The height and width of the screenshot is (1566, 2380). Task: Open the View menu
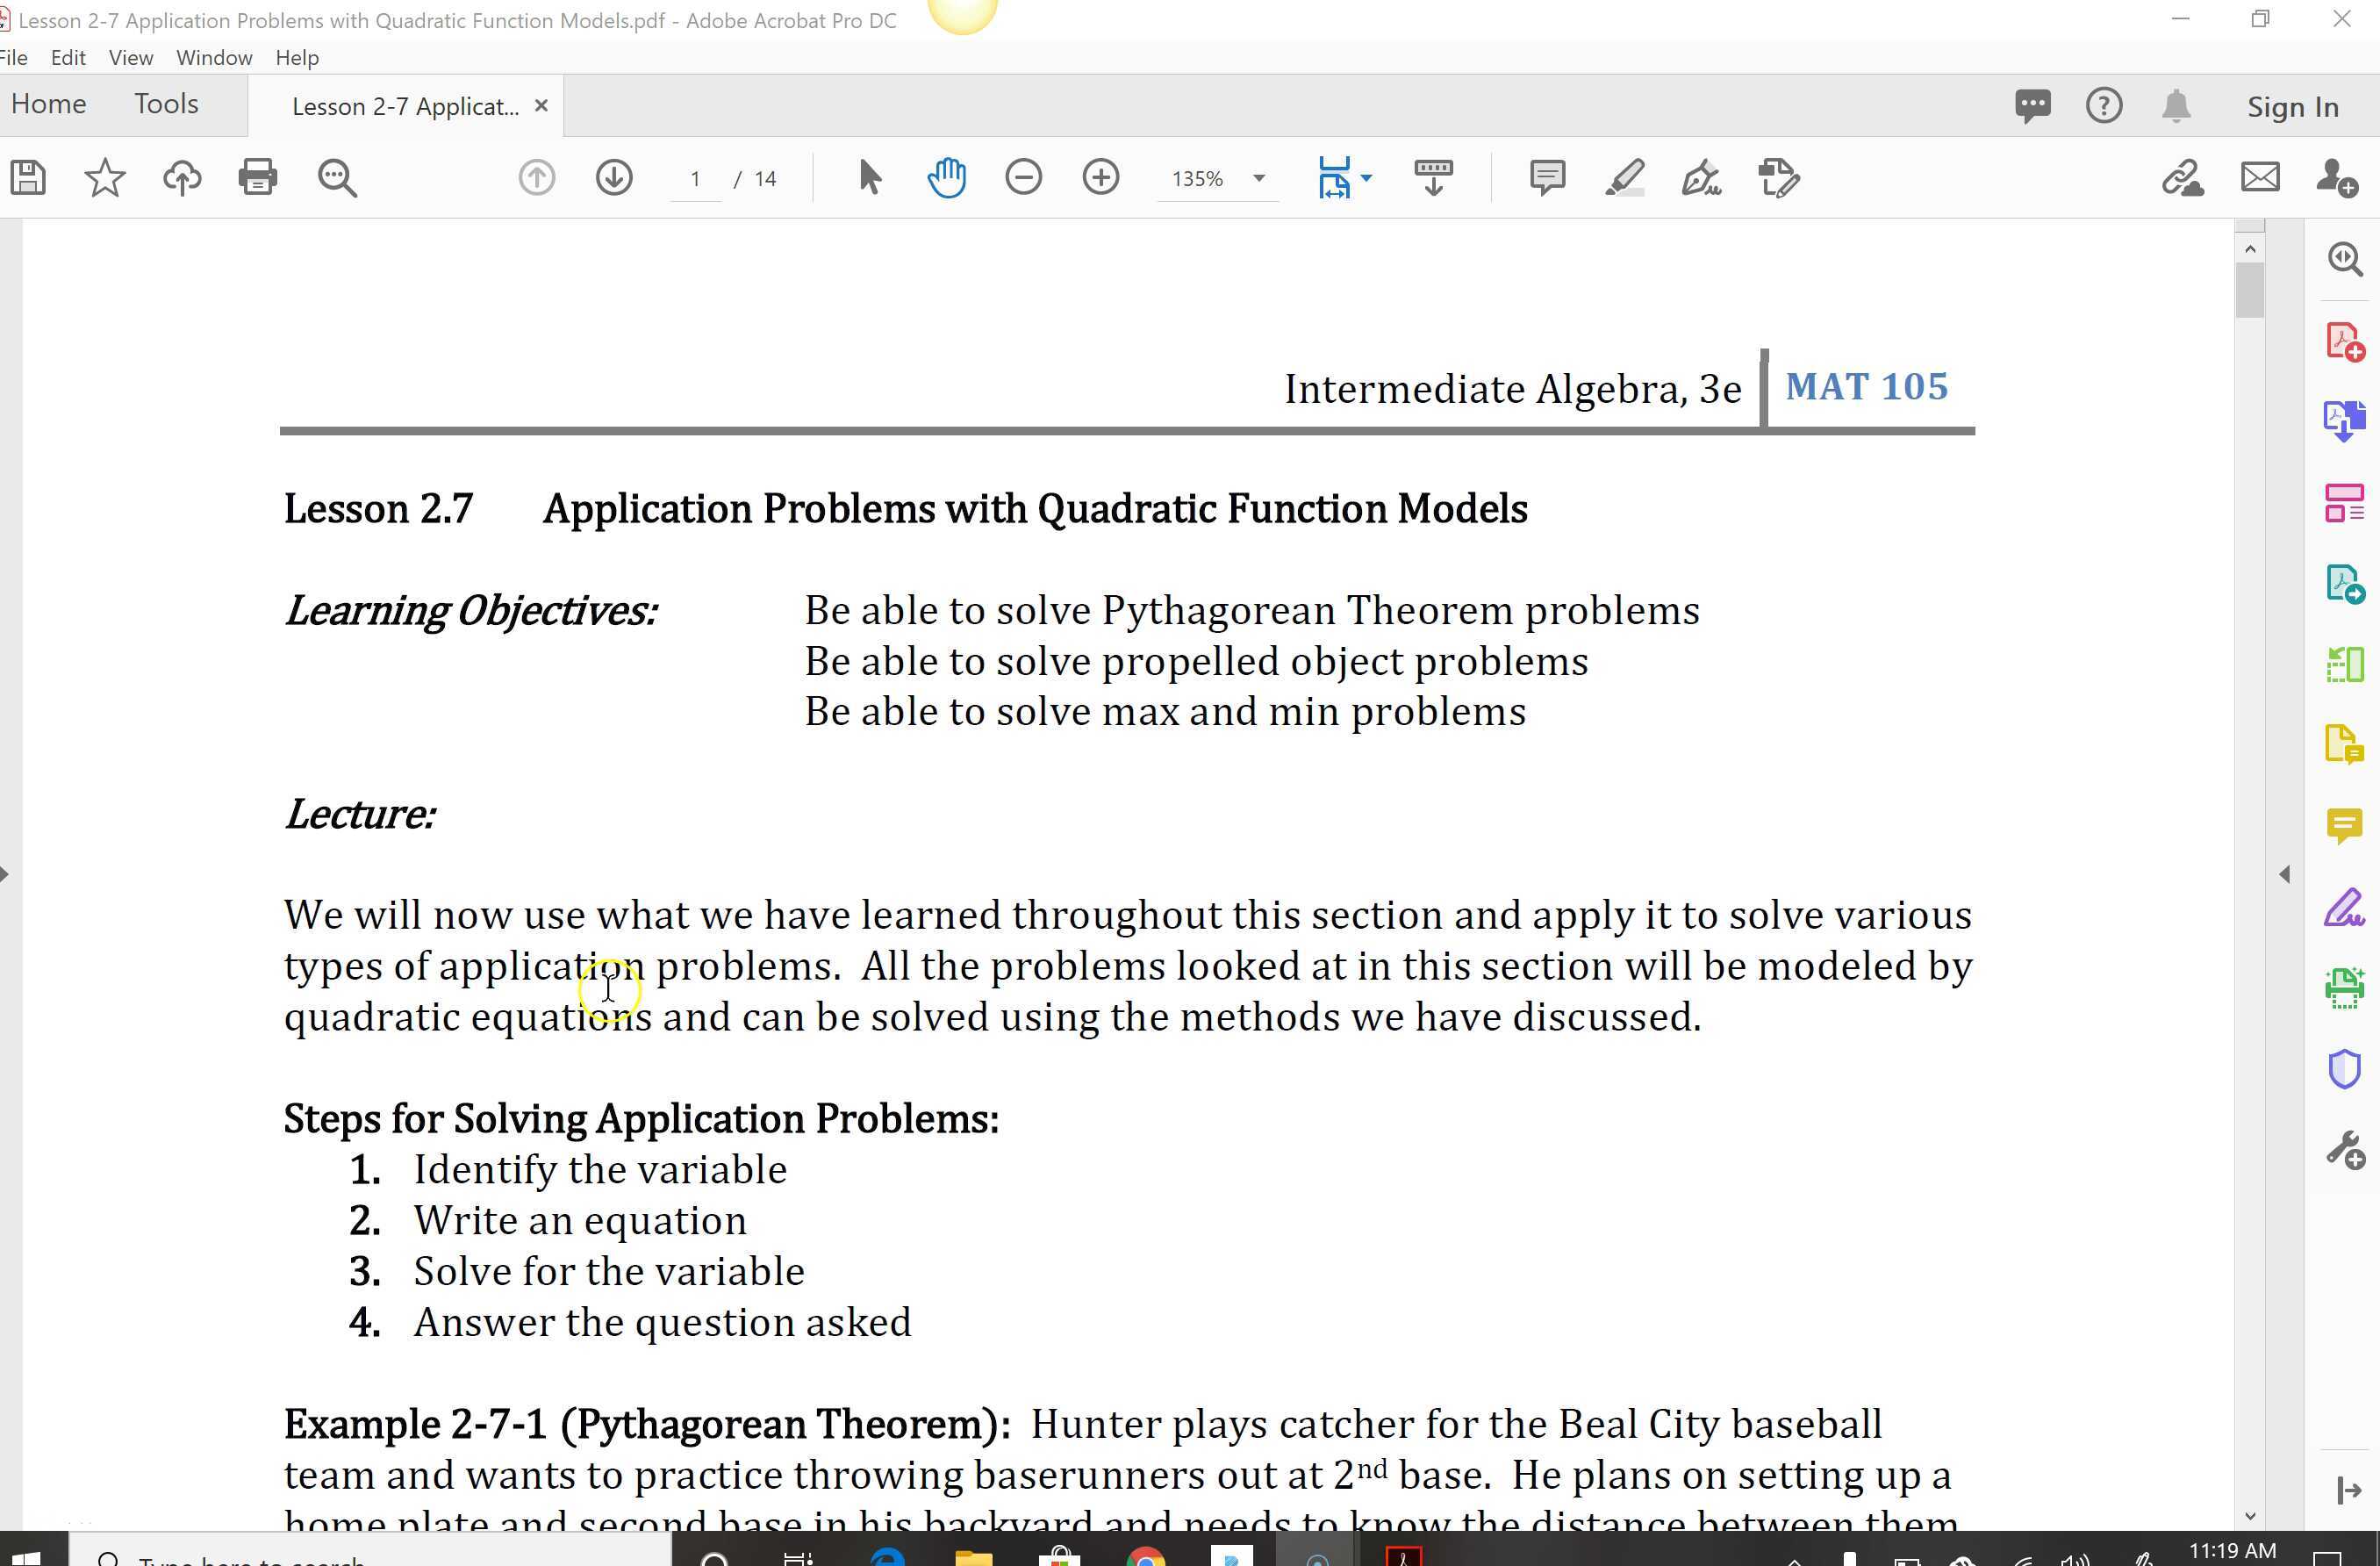pos(130,58)
